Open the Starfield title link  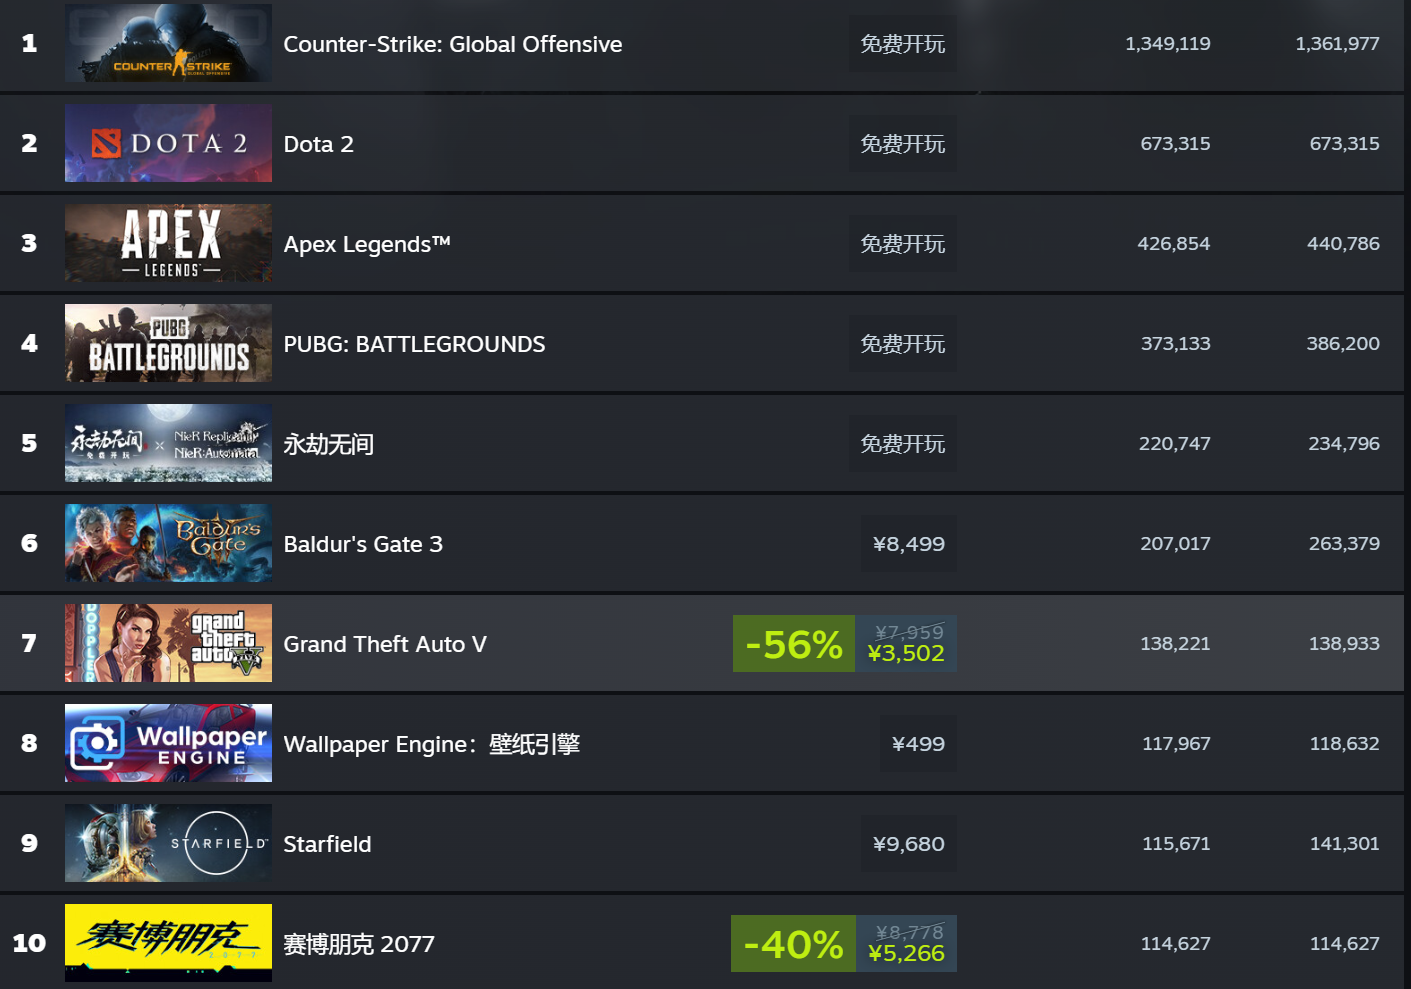coord(327,843)
